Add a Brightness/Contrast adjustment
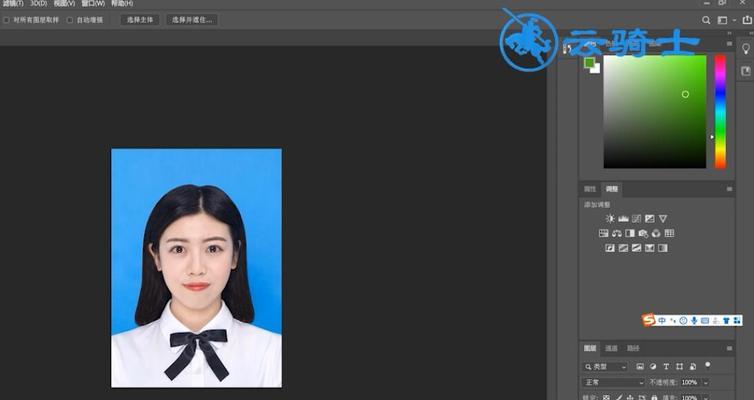Screen dimensions: 754x400 [x=610, y=219]
